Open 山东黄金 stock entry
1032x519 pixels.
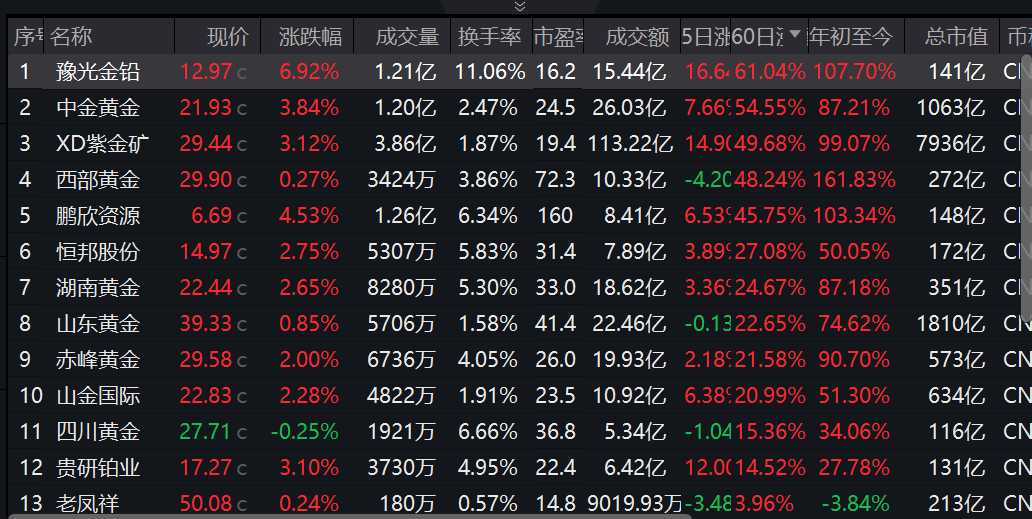98,324
